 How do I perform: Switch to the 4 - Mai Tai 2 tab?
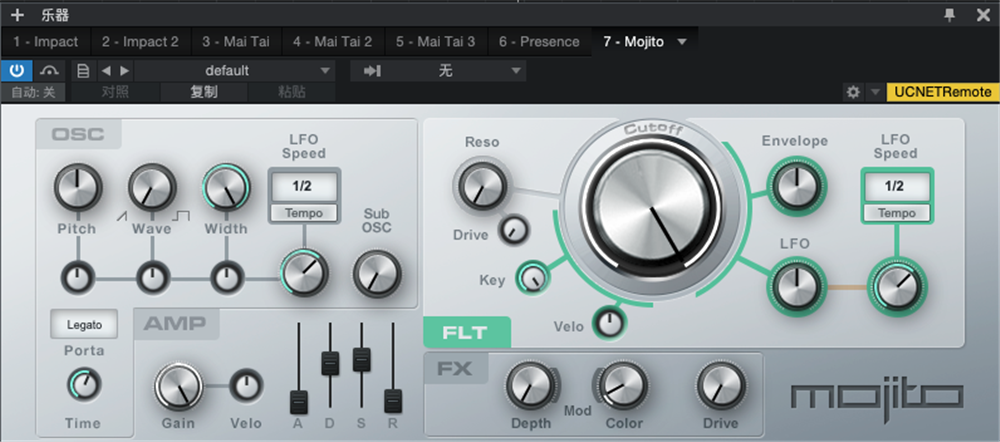(332, 42)
